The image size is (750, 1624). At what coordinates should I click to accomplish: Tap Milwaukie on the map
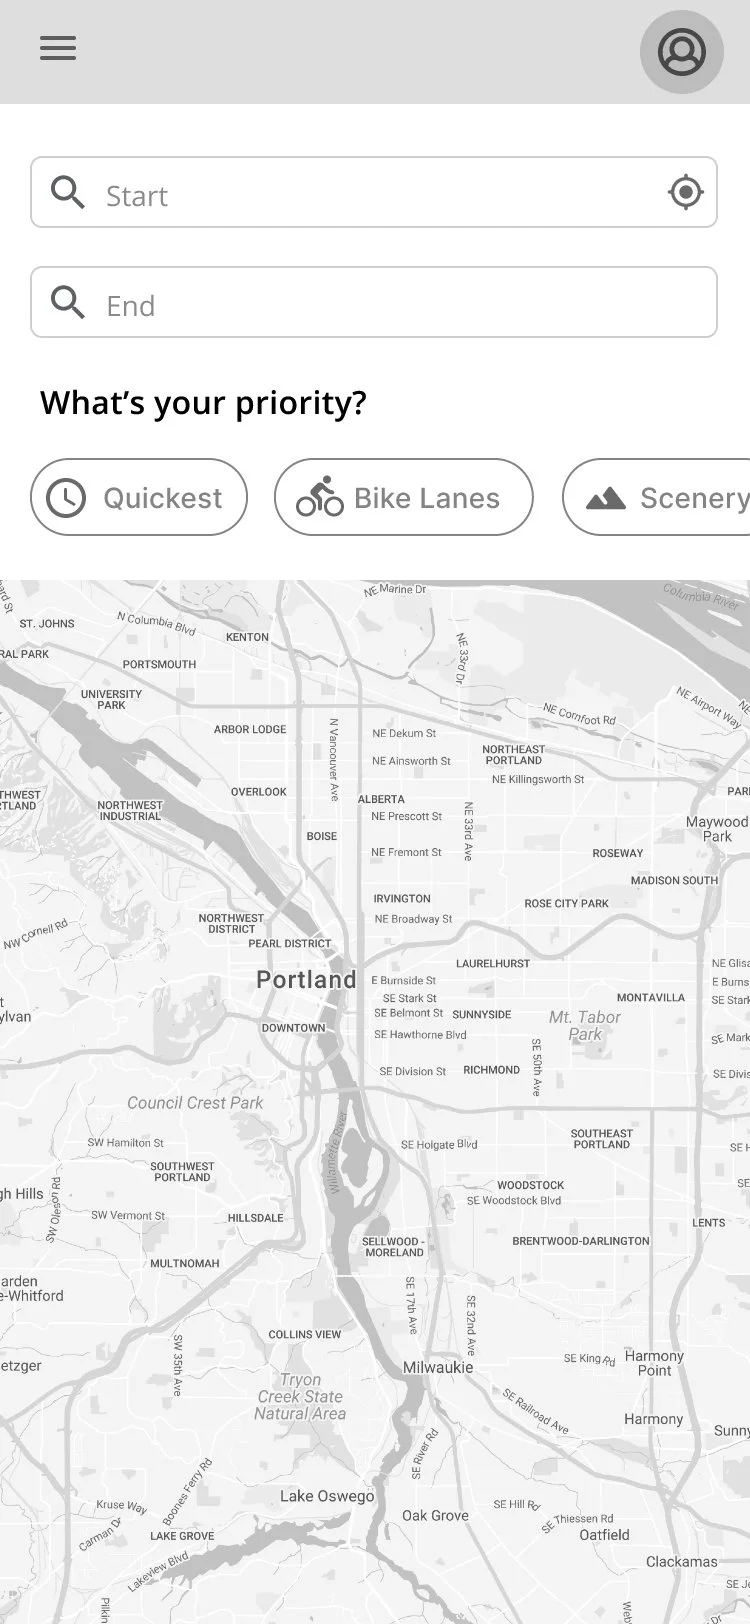point(438,1368)
